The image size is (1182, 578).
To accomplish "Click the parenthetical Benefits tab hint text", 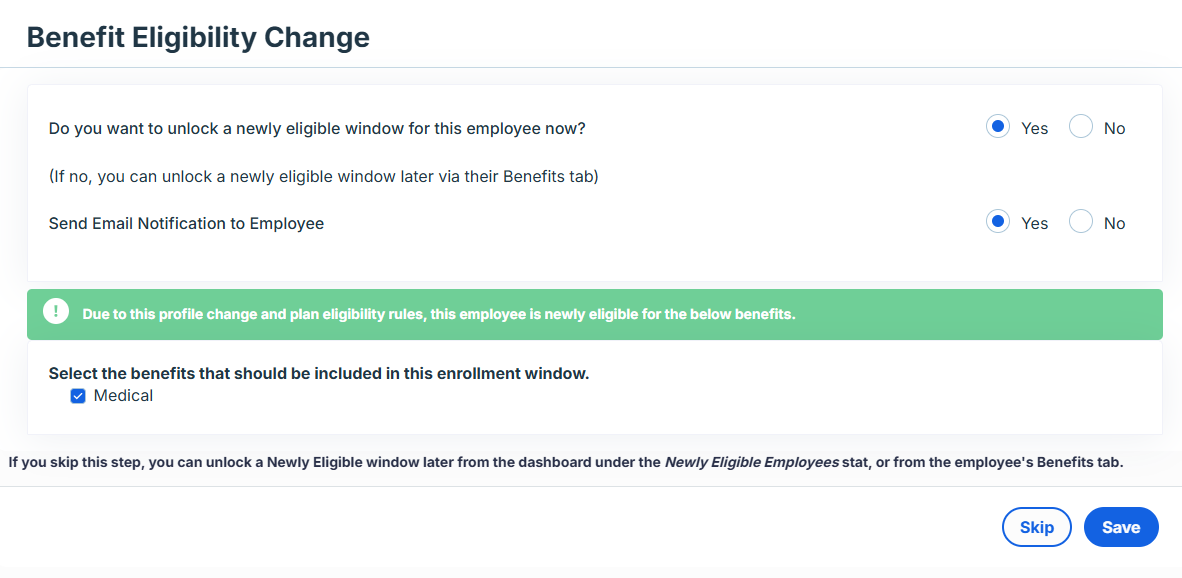I will tap(323, 177).
